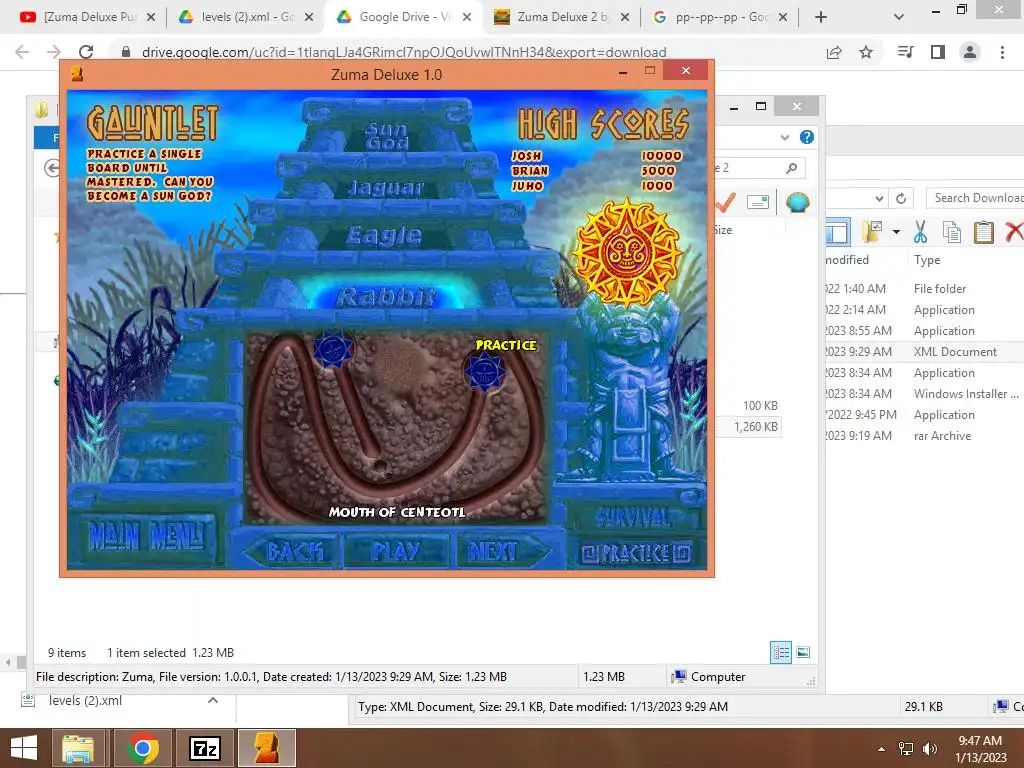Select the rar Archive row
This screenshot has height=768, width=1024.
(x=924, y=436)
